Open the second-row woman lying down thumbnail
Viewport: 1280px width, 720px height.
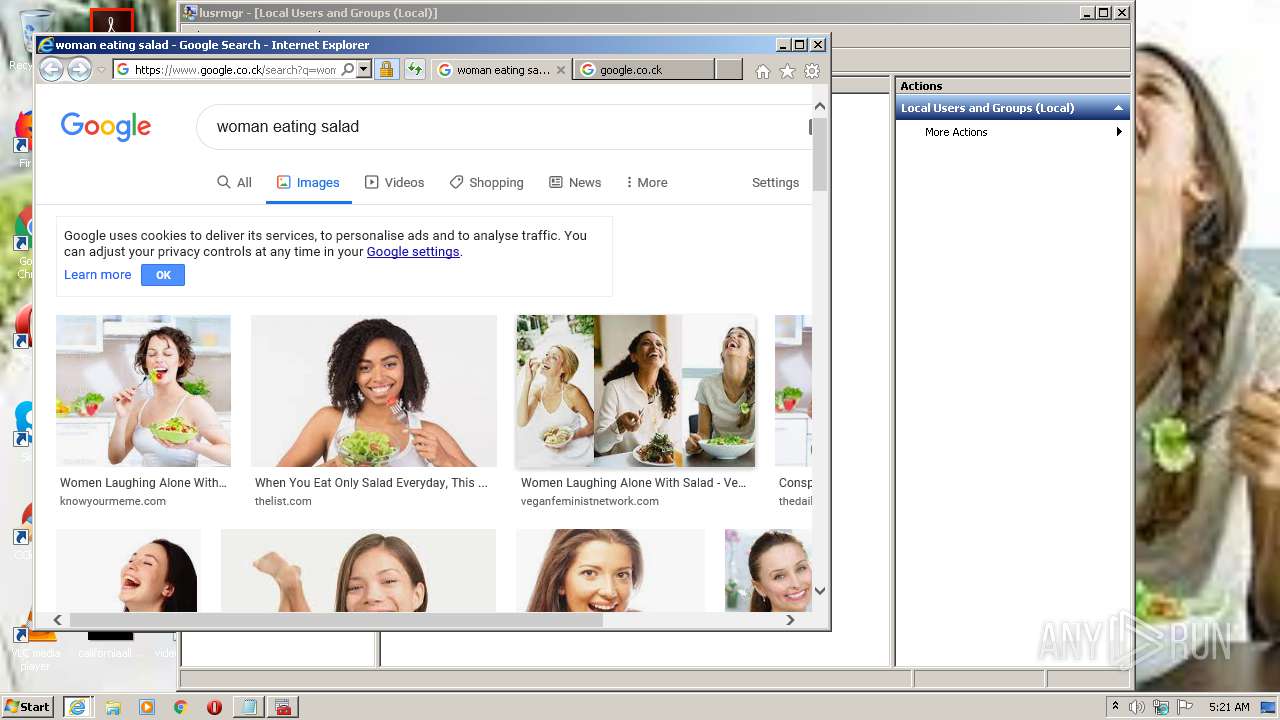coord(358,570)
